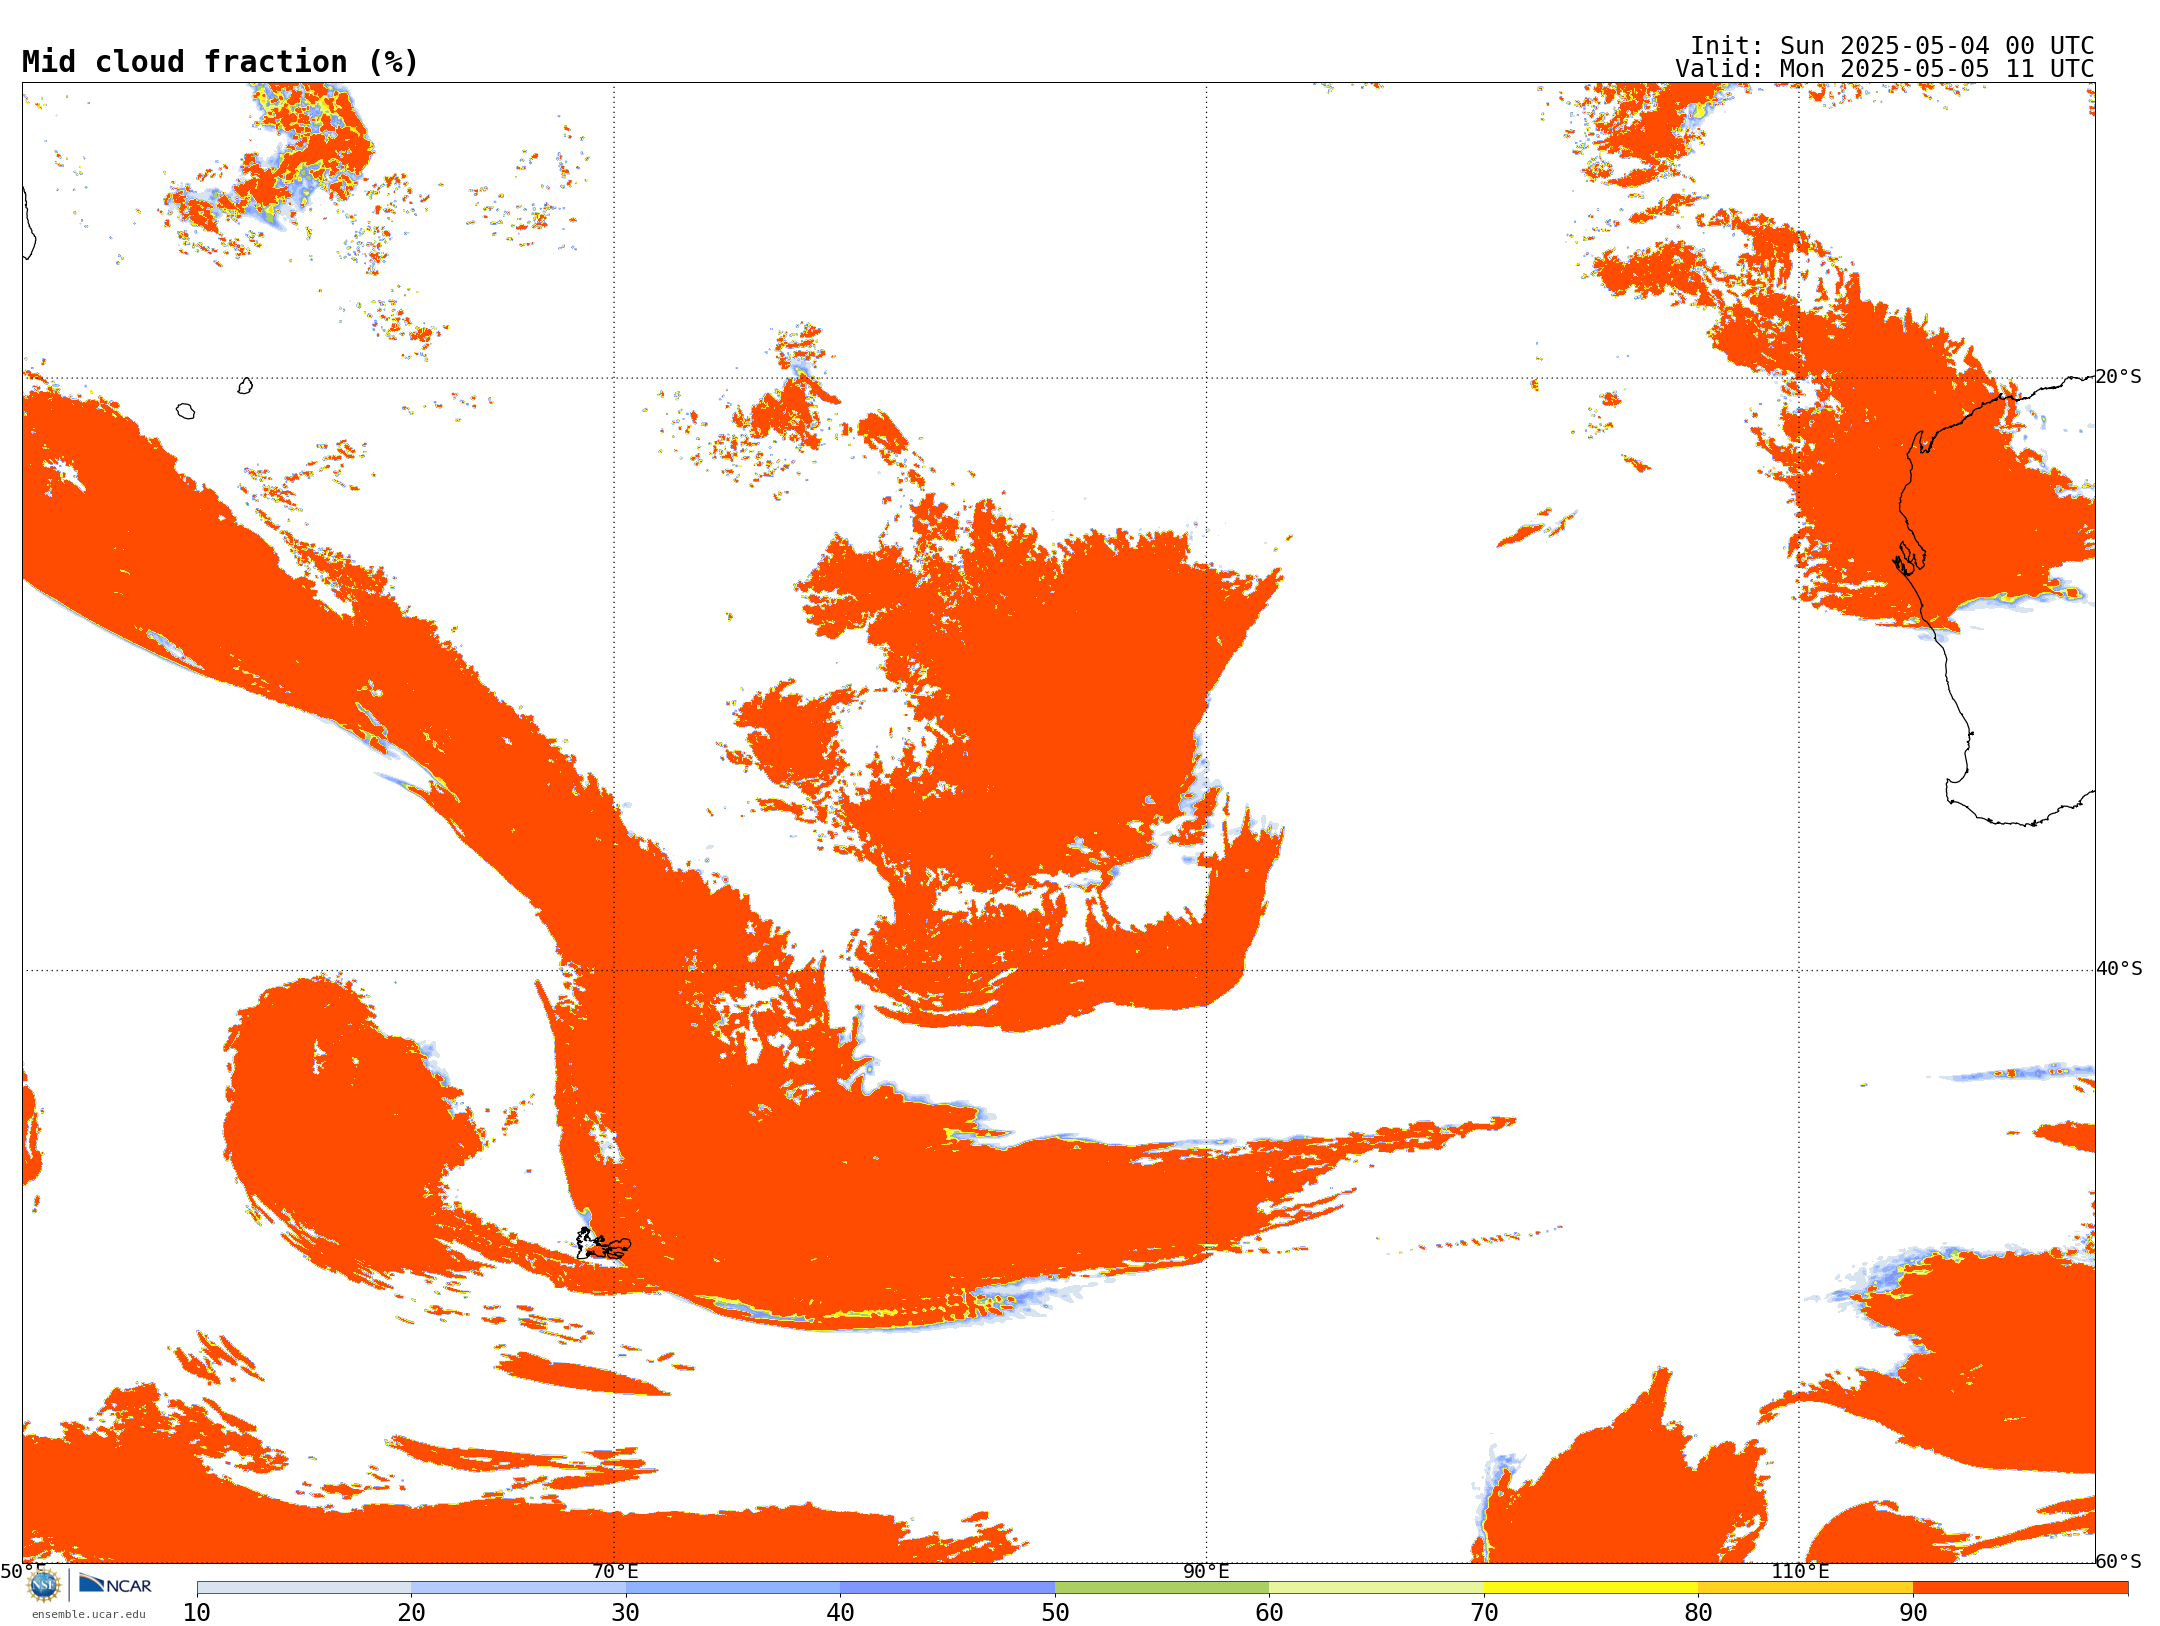This screenshot has width=2160, height=1626.
Task: Click the 'Mid cloud fraction (%)' title
Action: (x=220, y=62)
